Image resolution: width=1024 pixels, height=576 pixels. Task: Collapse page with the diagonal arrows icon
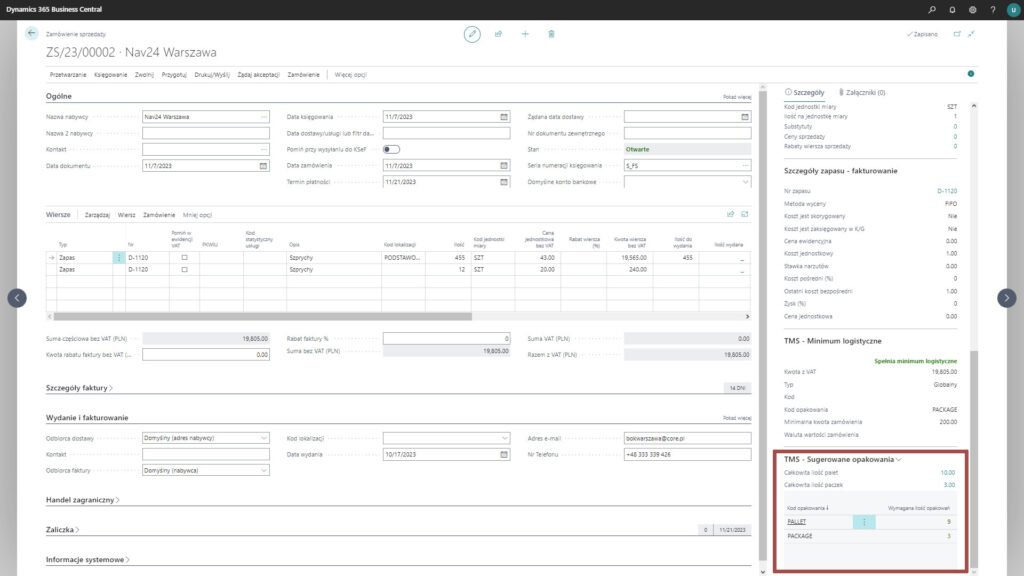point(971,34)
